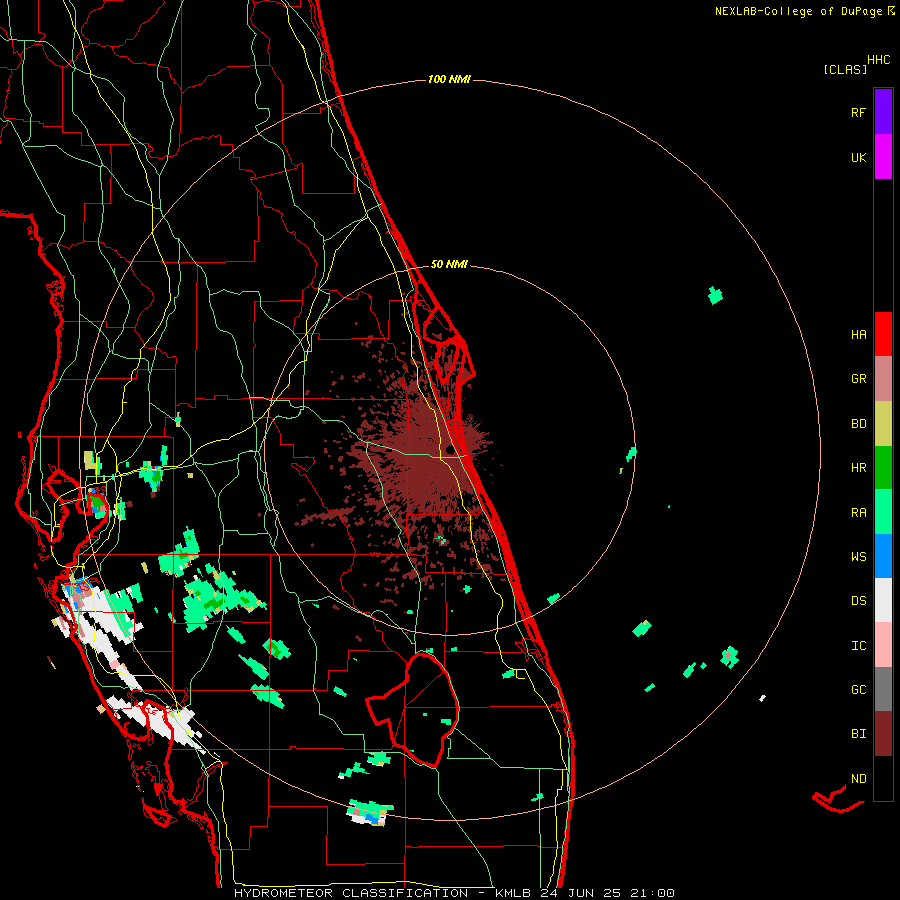Pick the yellow BD legend swatch
The height and width of the screenshot is (900, 900).
click(x=883, y=424)
